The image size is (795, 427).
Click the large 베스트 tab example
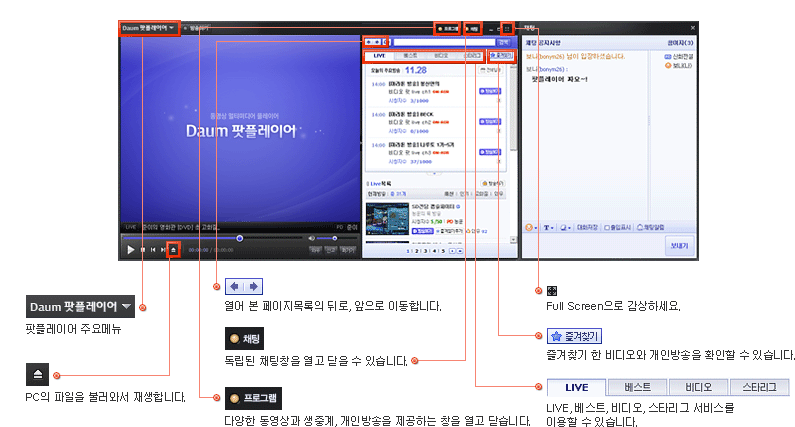click(637, 387)
